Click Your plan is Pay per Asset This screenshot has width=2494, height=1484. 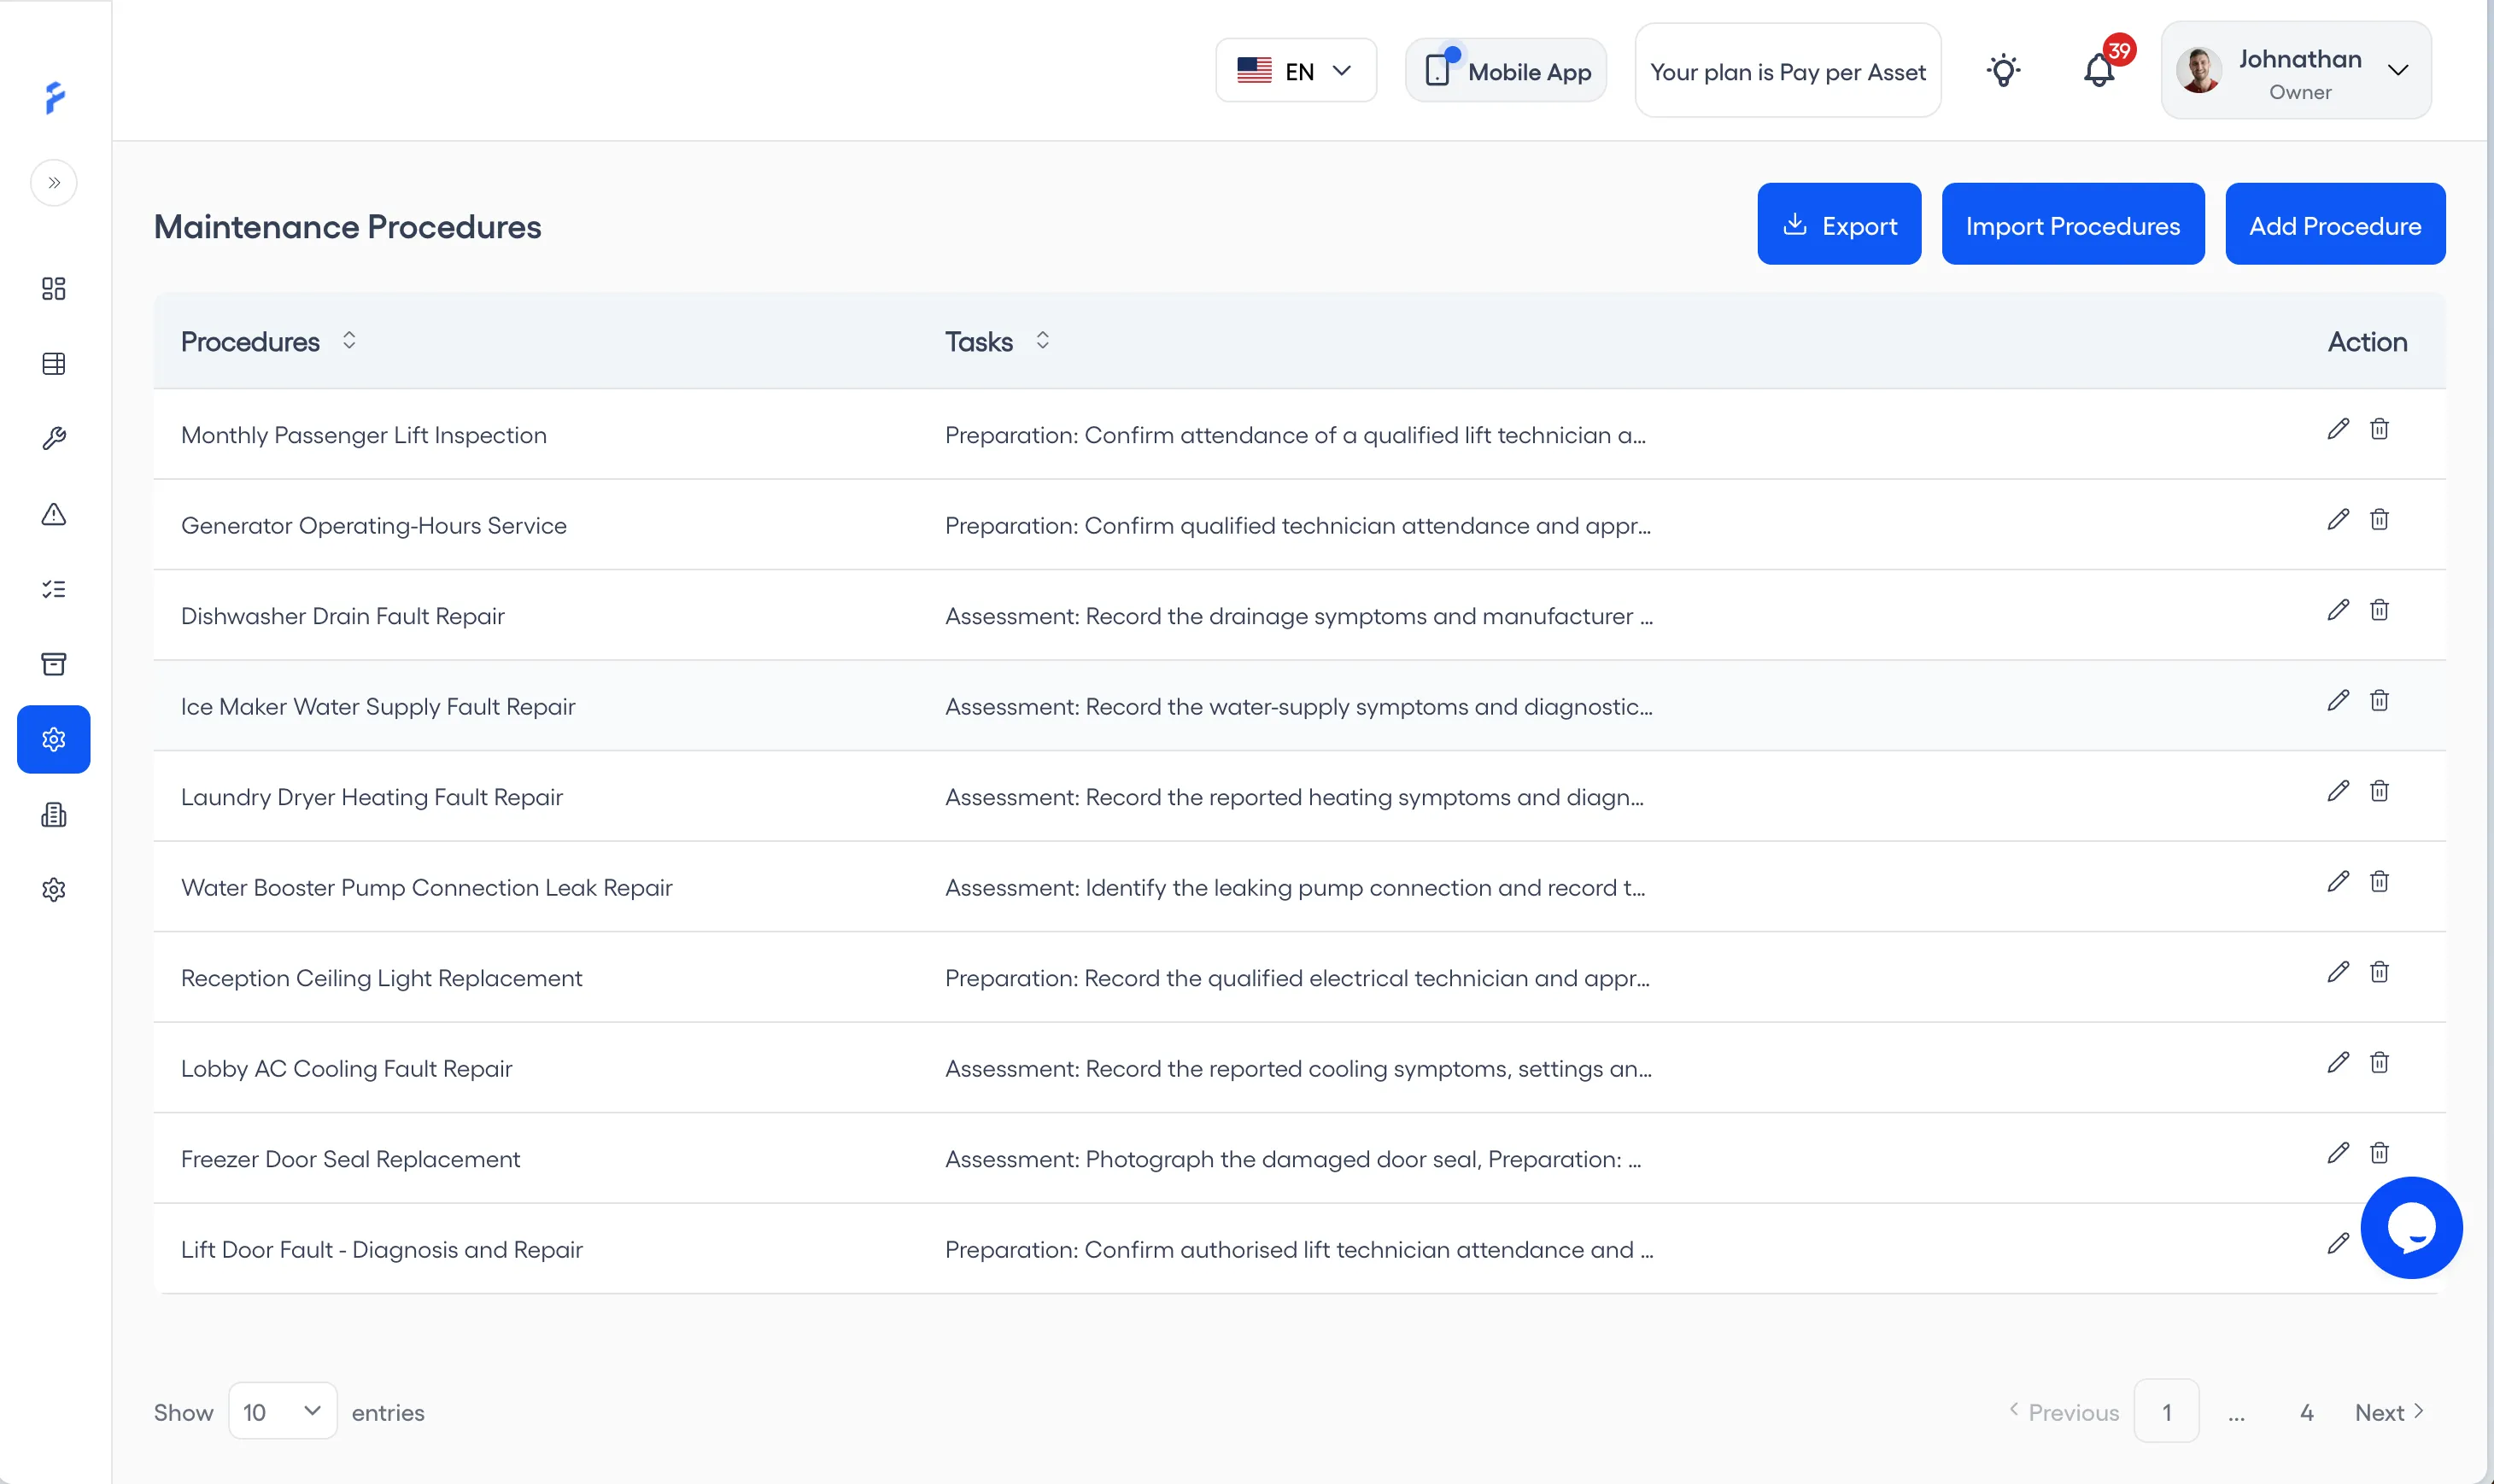click(x=1788, y=71)
